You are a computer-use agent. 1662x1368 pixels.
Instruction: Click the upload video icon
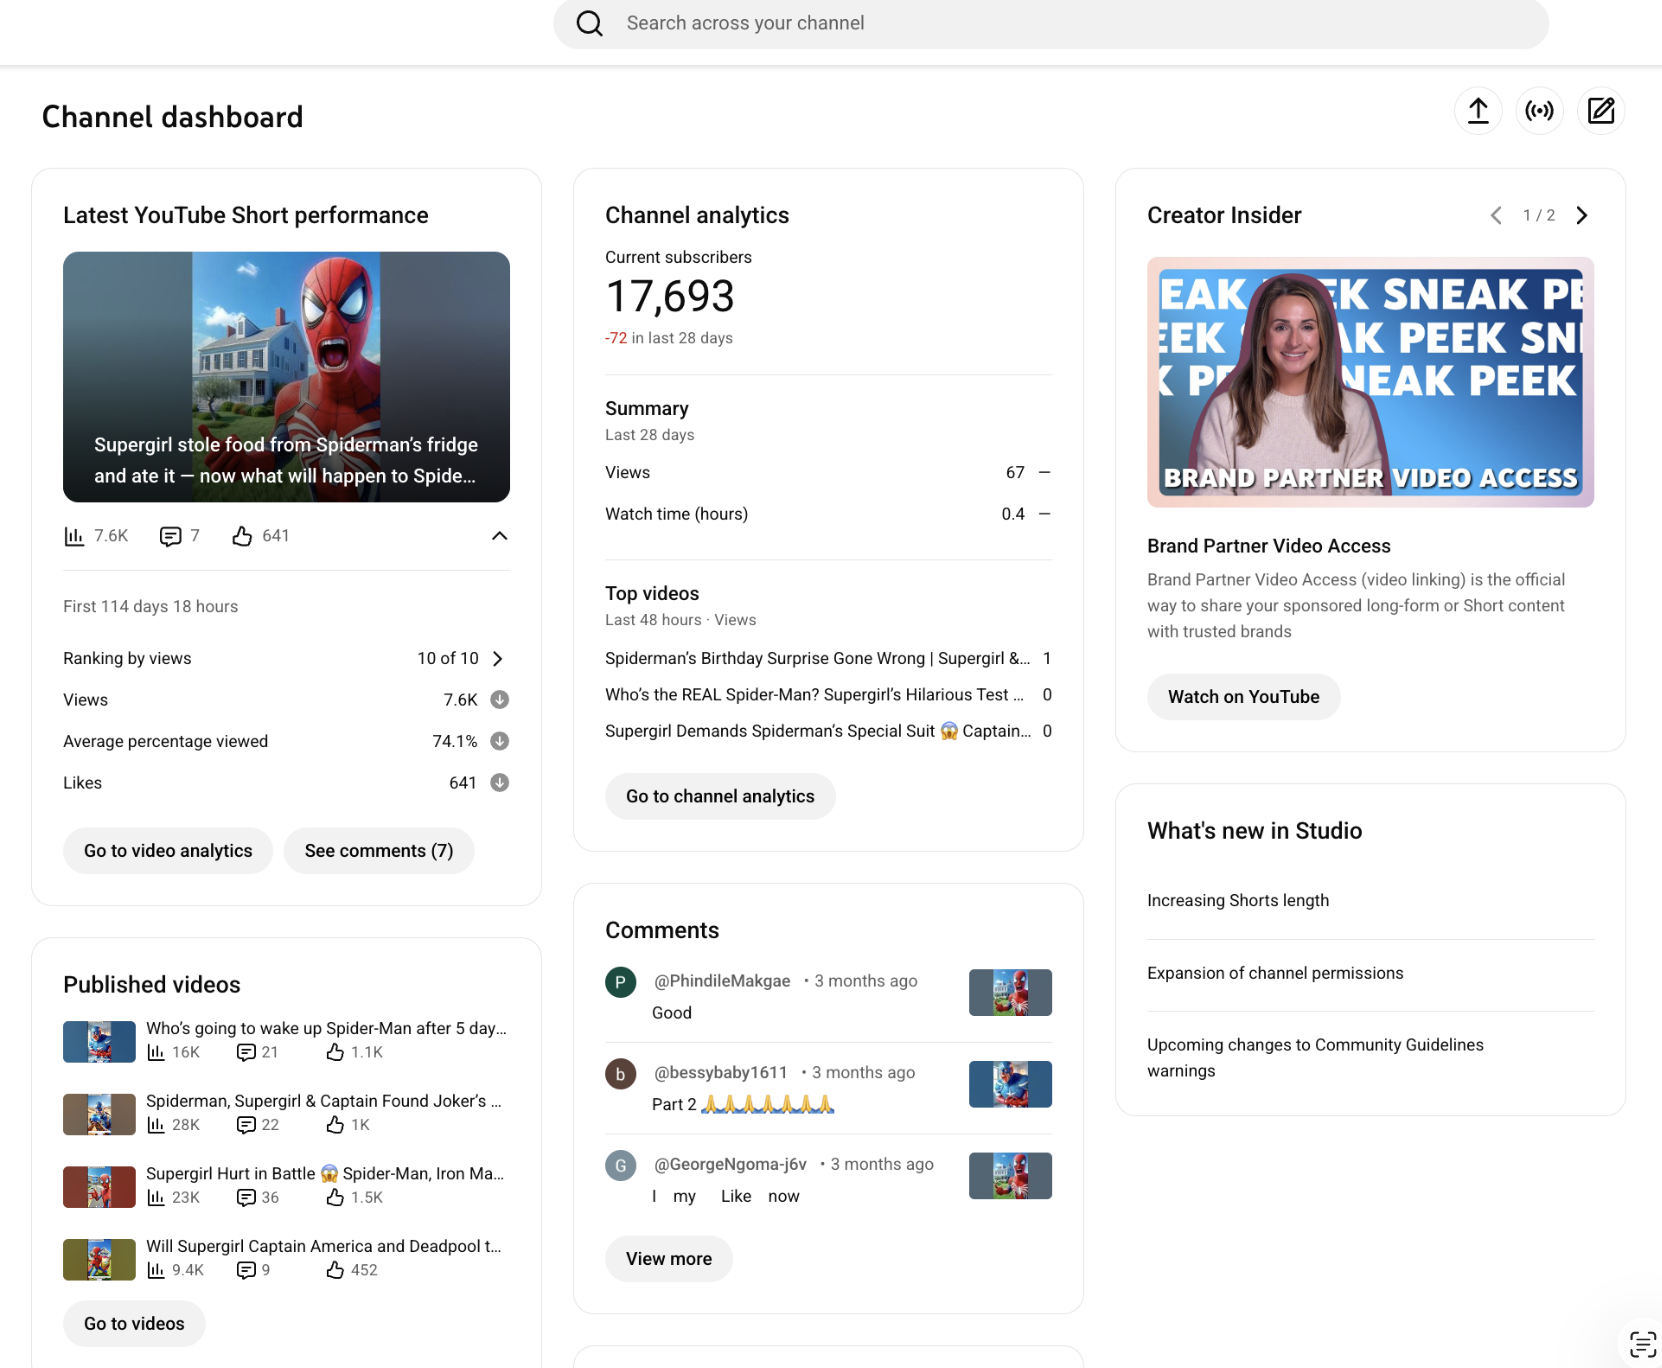tap(1478, 111)
